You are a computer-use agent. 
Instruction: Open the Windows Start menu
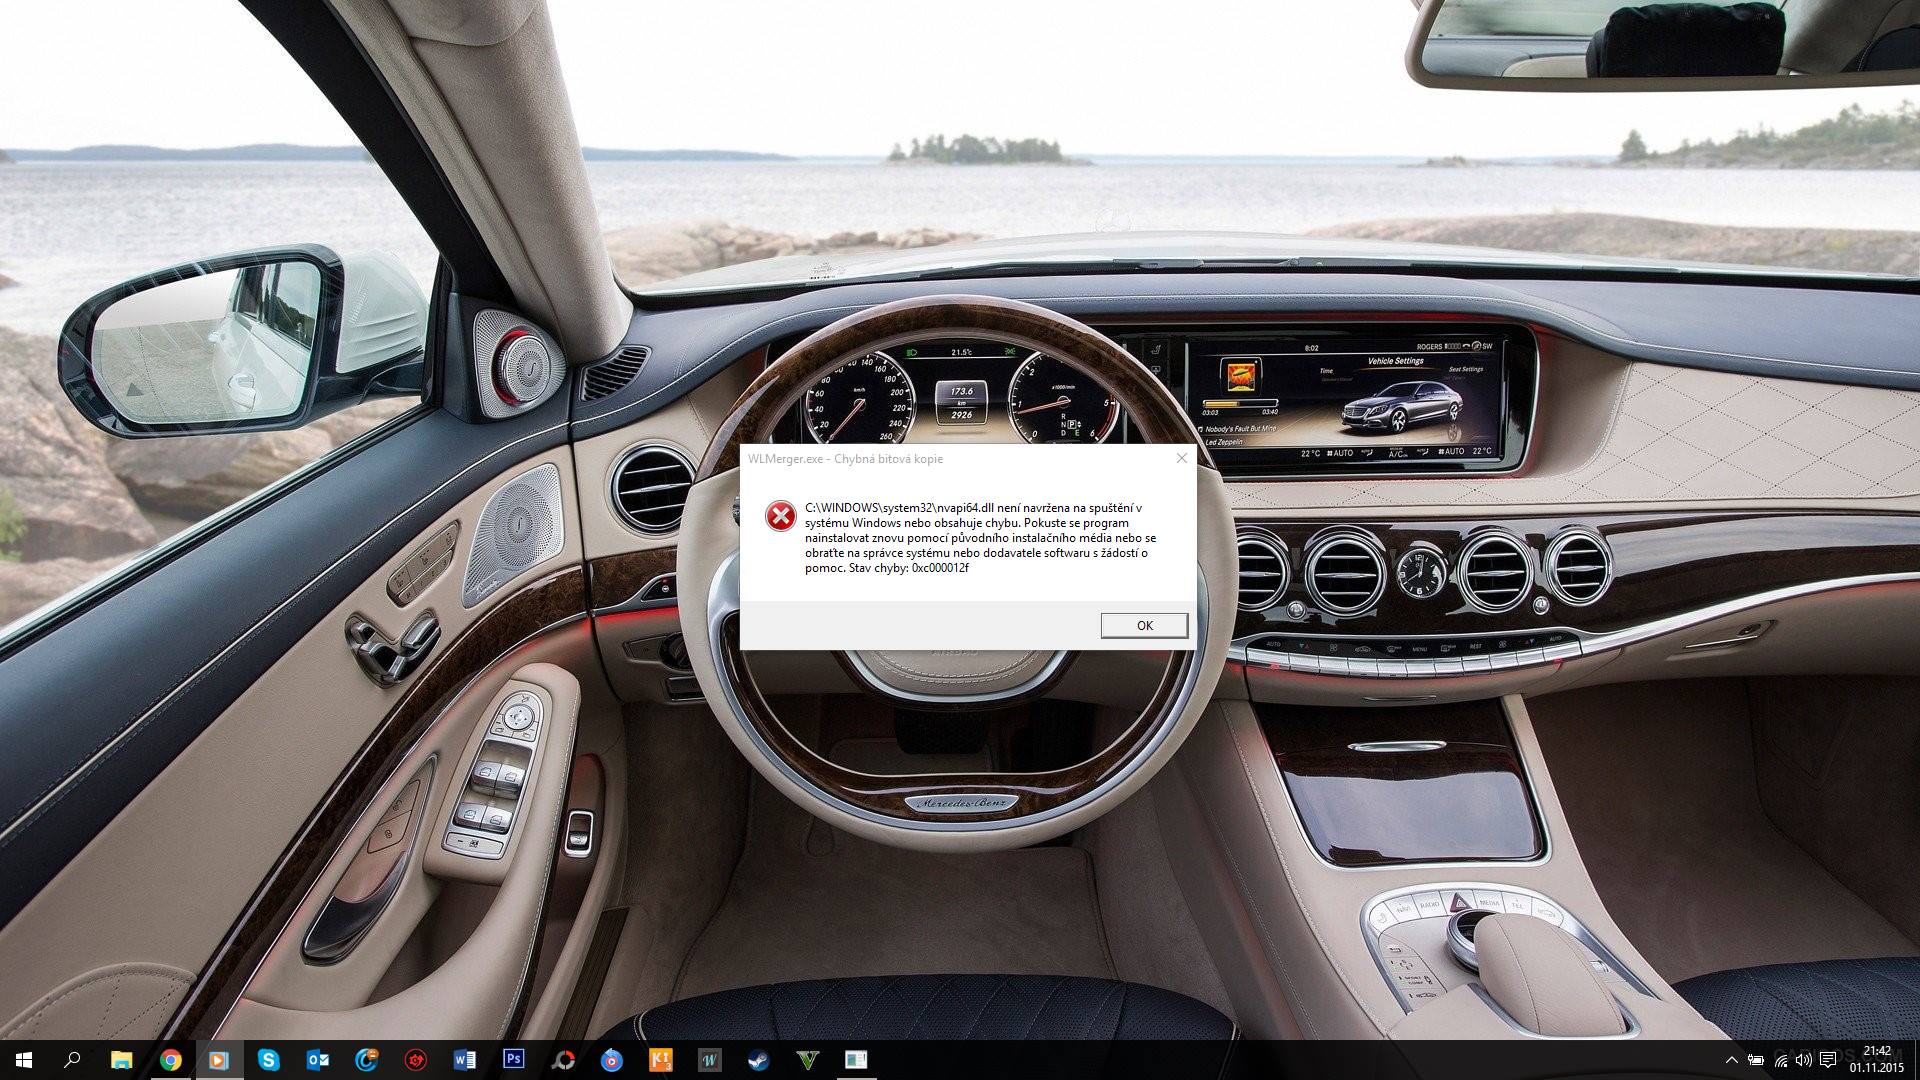(x=24, y=1059)
